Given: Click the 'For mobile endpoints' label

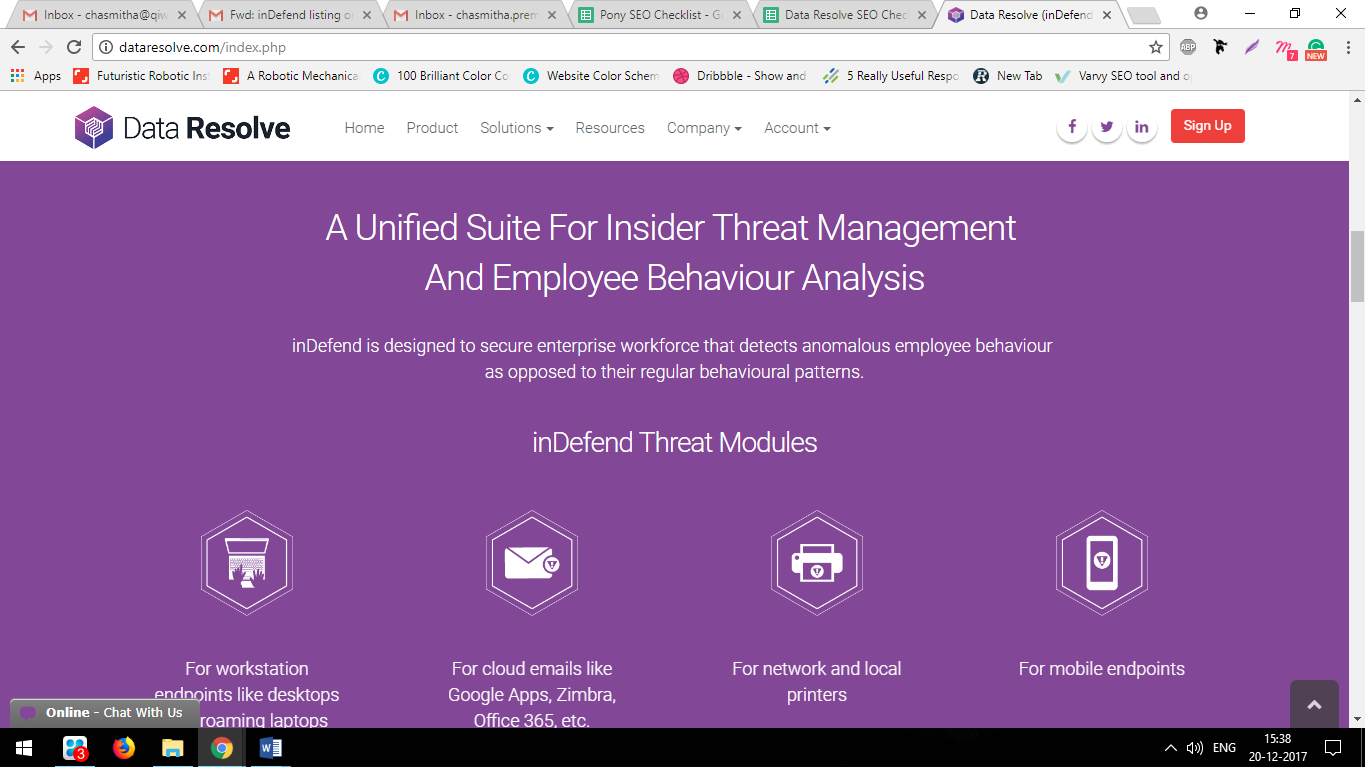Looking at the screenshot, I should coord(1102,669).
